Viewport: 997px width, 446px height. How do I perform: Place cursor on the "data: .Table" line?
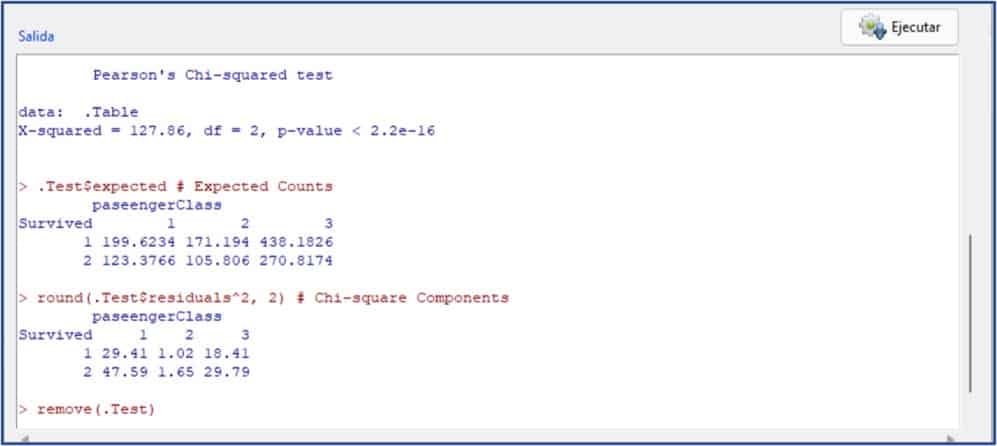click(x=78, y=112)
